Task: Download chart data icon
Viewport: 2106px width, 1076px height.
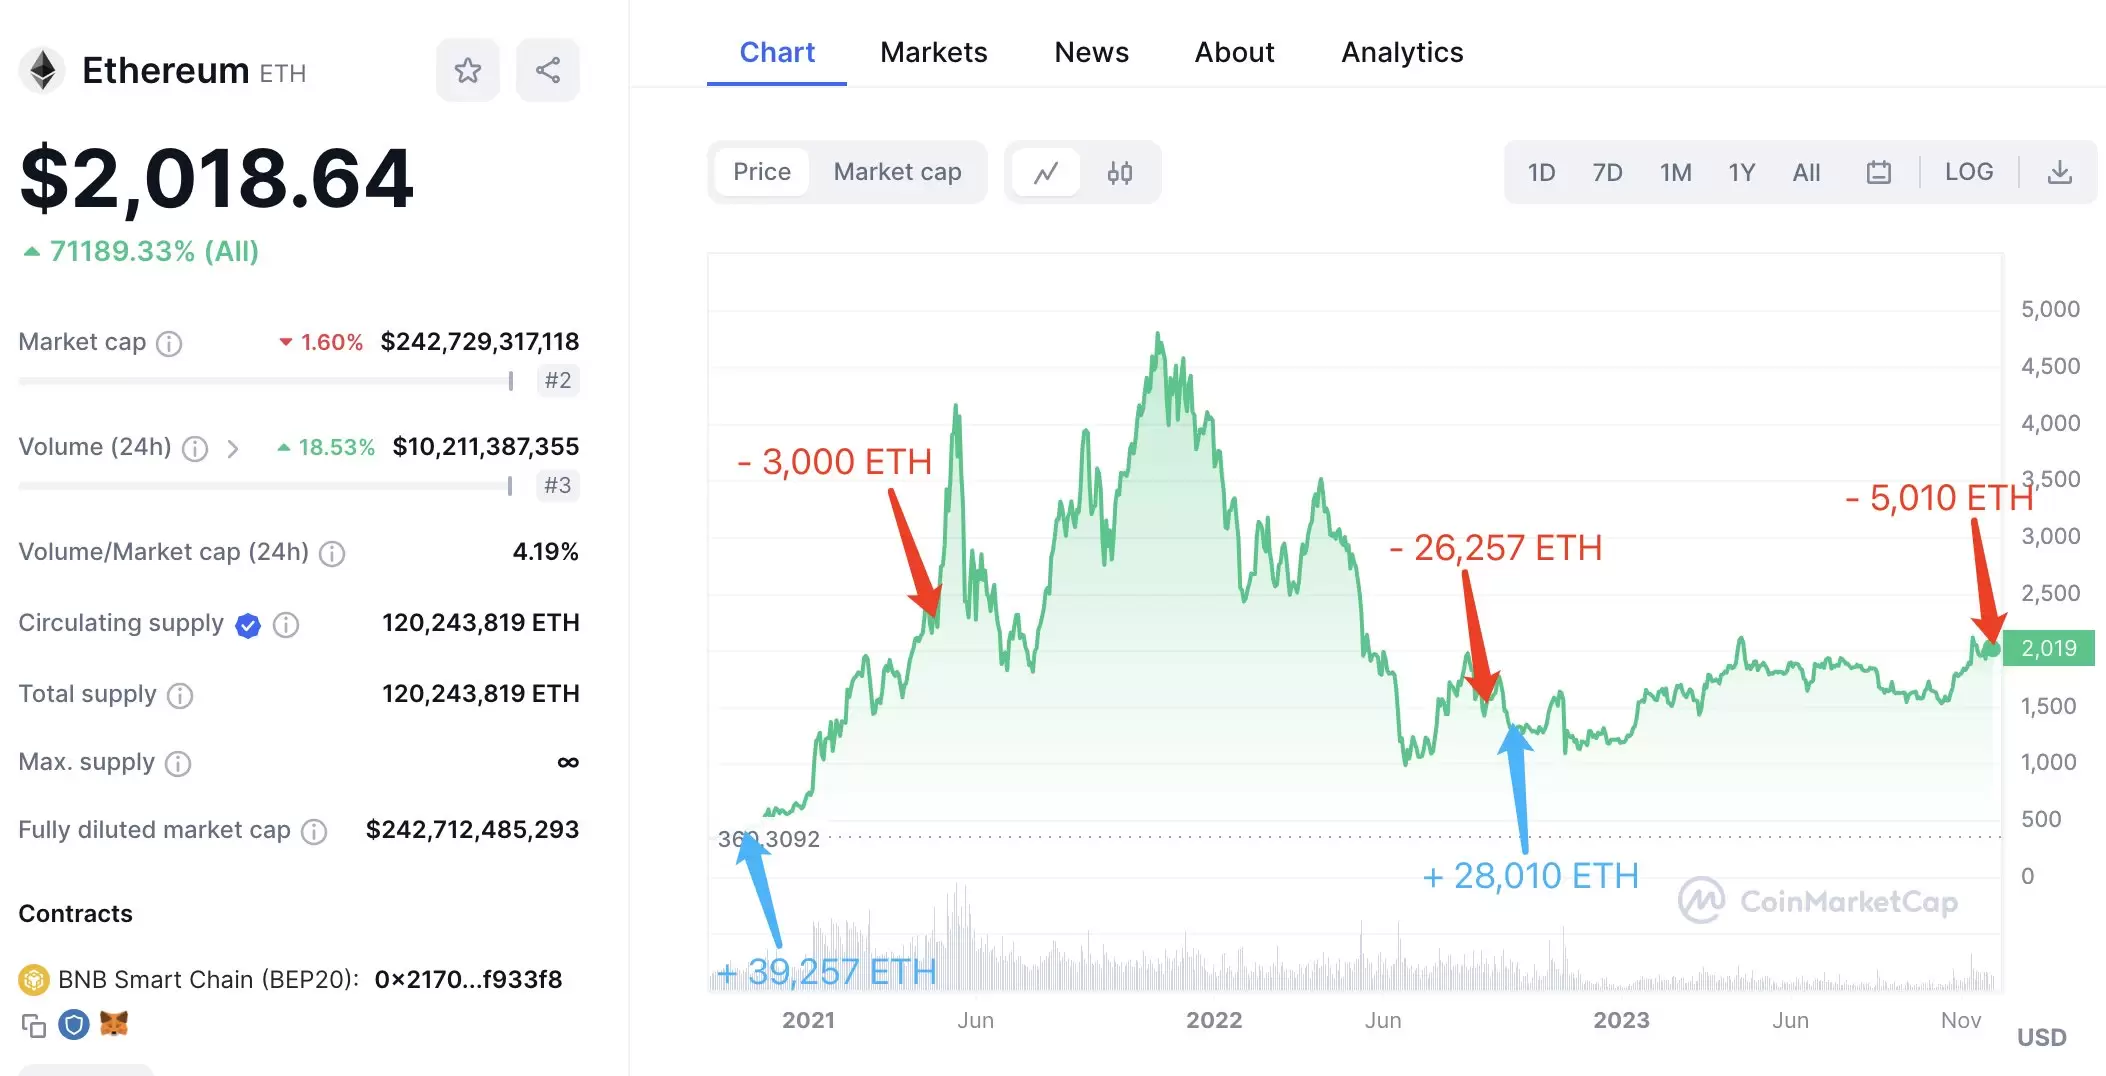Action: pyautogui.click(x=2059, y=173)
